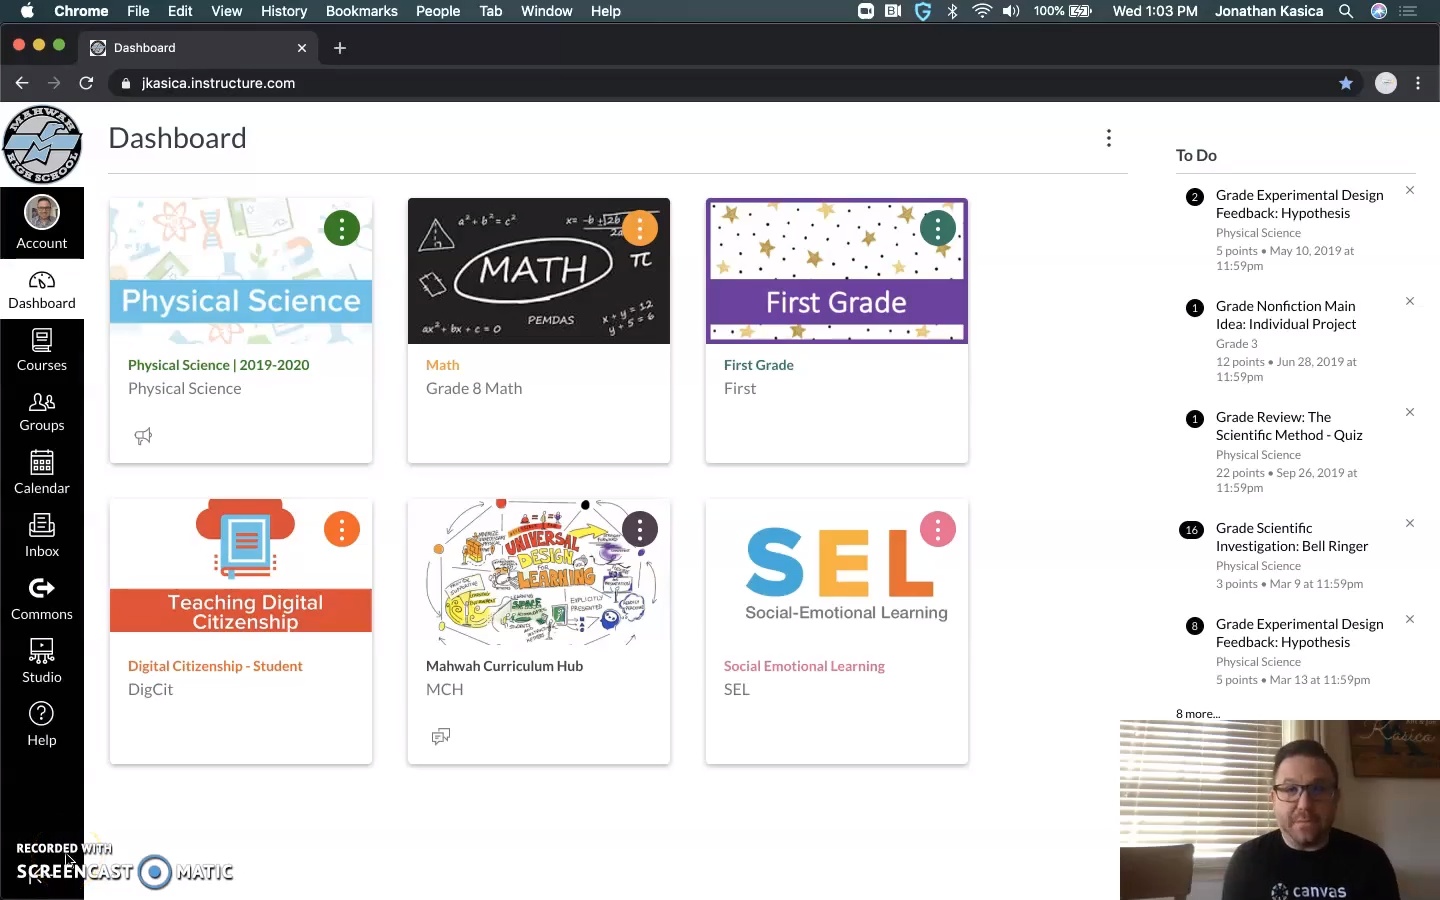
Task: Open the Groups sidebar item
Action: tap(41, 411)
